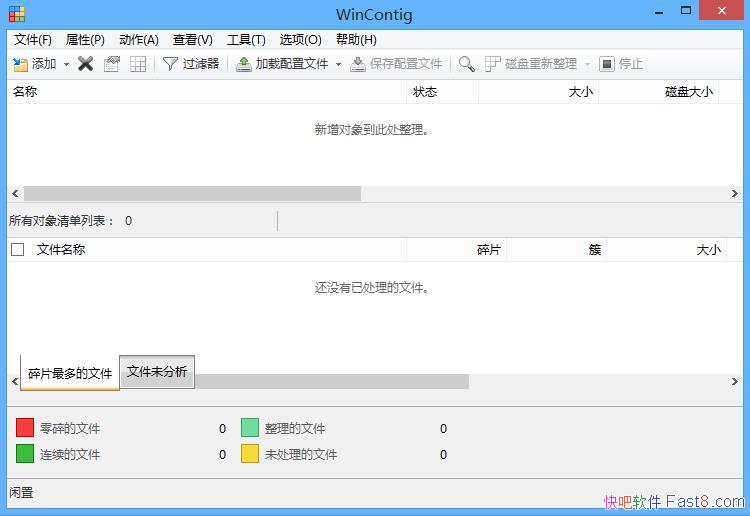Open the 文件(F) menu

tap(33, 40)
